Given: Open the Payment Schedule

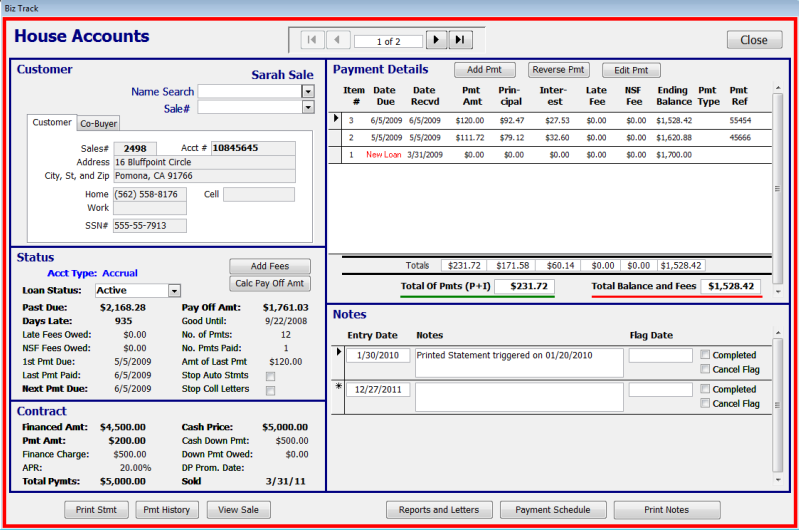Looking at the screenshot, I should 553,510.
